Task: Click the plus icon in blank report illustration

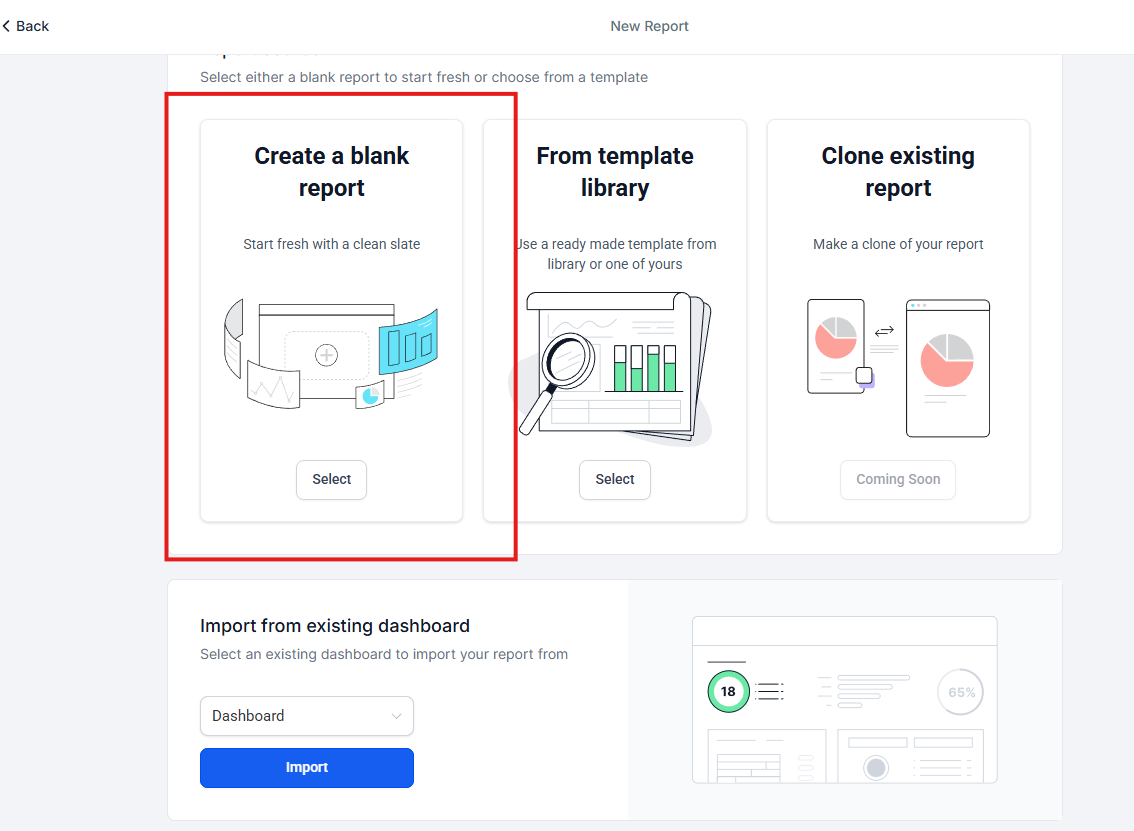Action: coord(326,355)
